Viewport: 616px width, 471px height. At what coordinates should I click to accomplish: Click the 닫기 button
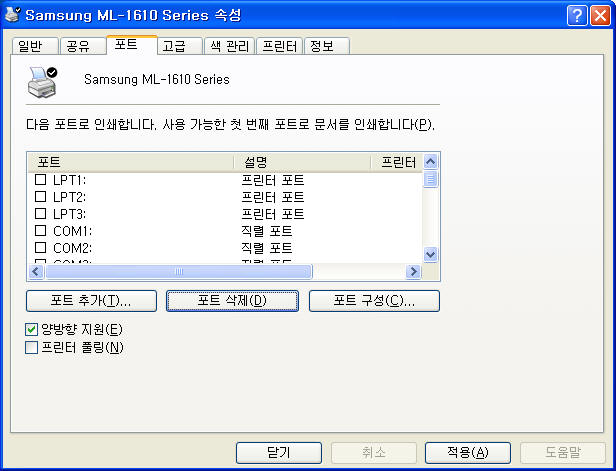(x=279, y=453)
